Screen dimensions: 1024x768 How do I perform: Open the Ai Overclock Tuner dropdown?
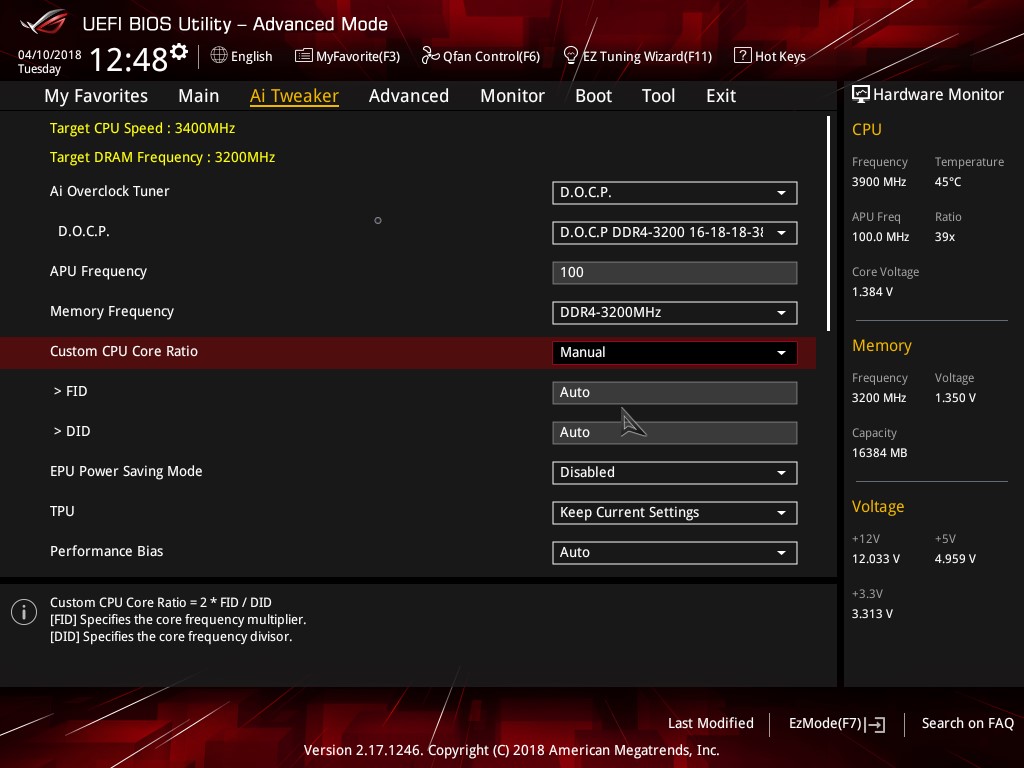674,192
